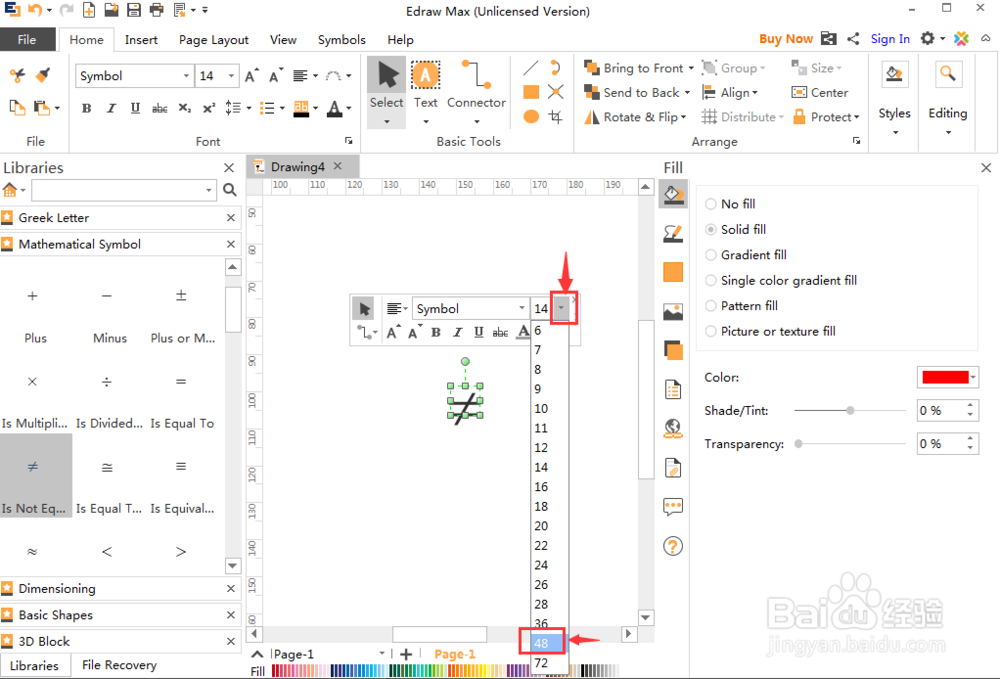Click the Print icon in quick access toolbar

156,10
